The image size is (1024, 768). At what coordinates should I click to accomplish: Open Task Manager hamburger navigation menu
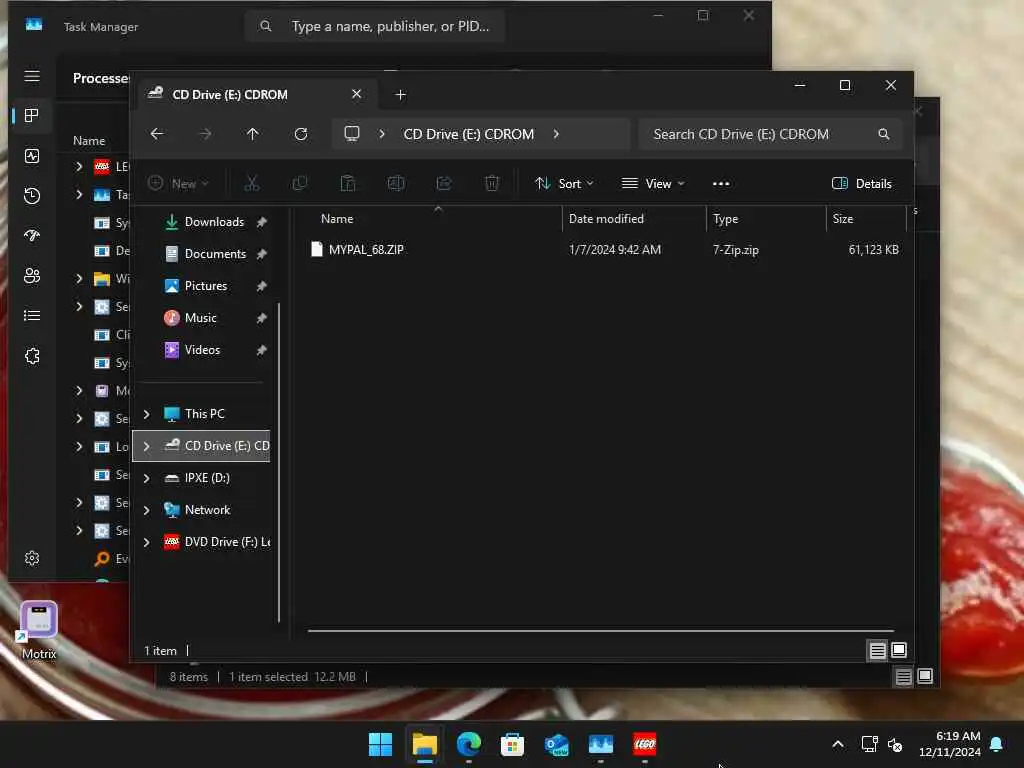click(x=32, y=76)
